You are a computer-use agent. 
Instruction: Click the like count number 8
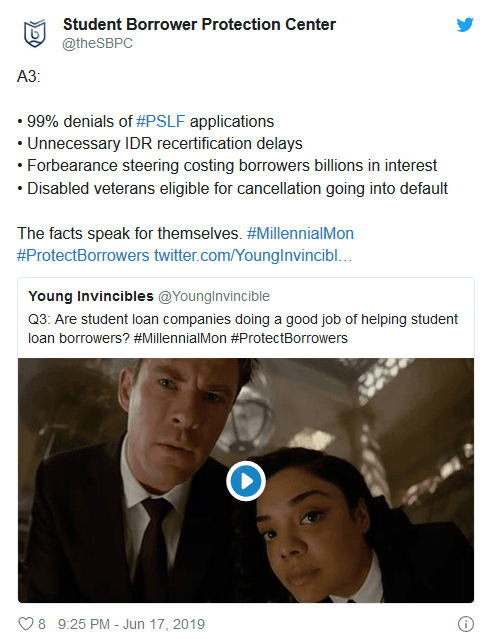tap(42, 624)
